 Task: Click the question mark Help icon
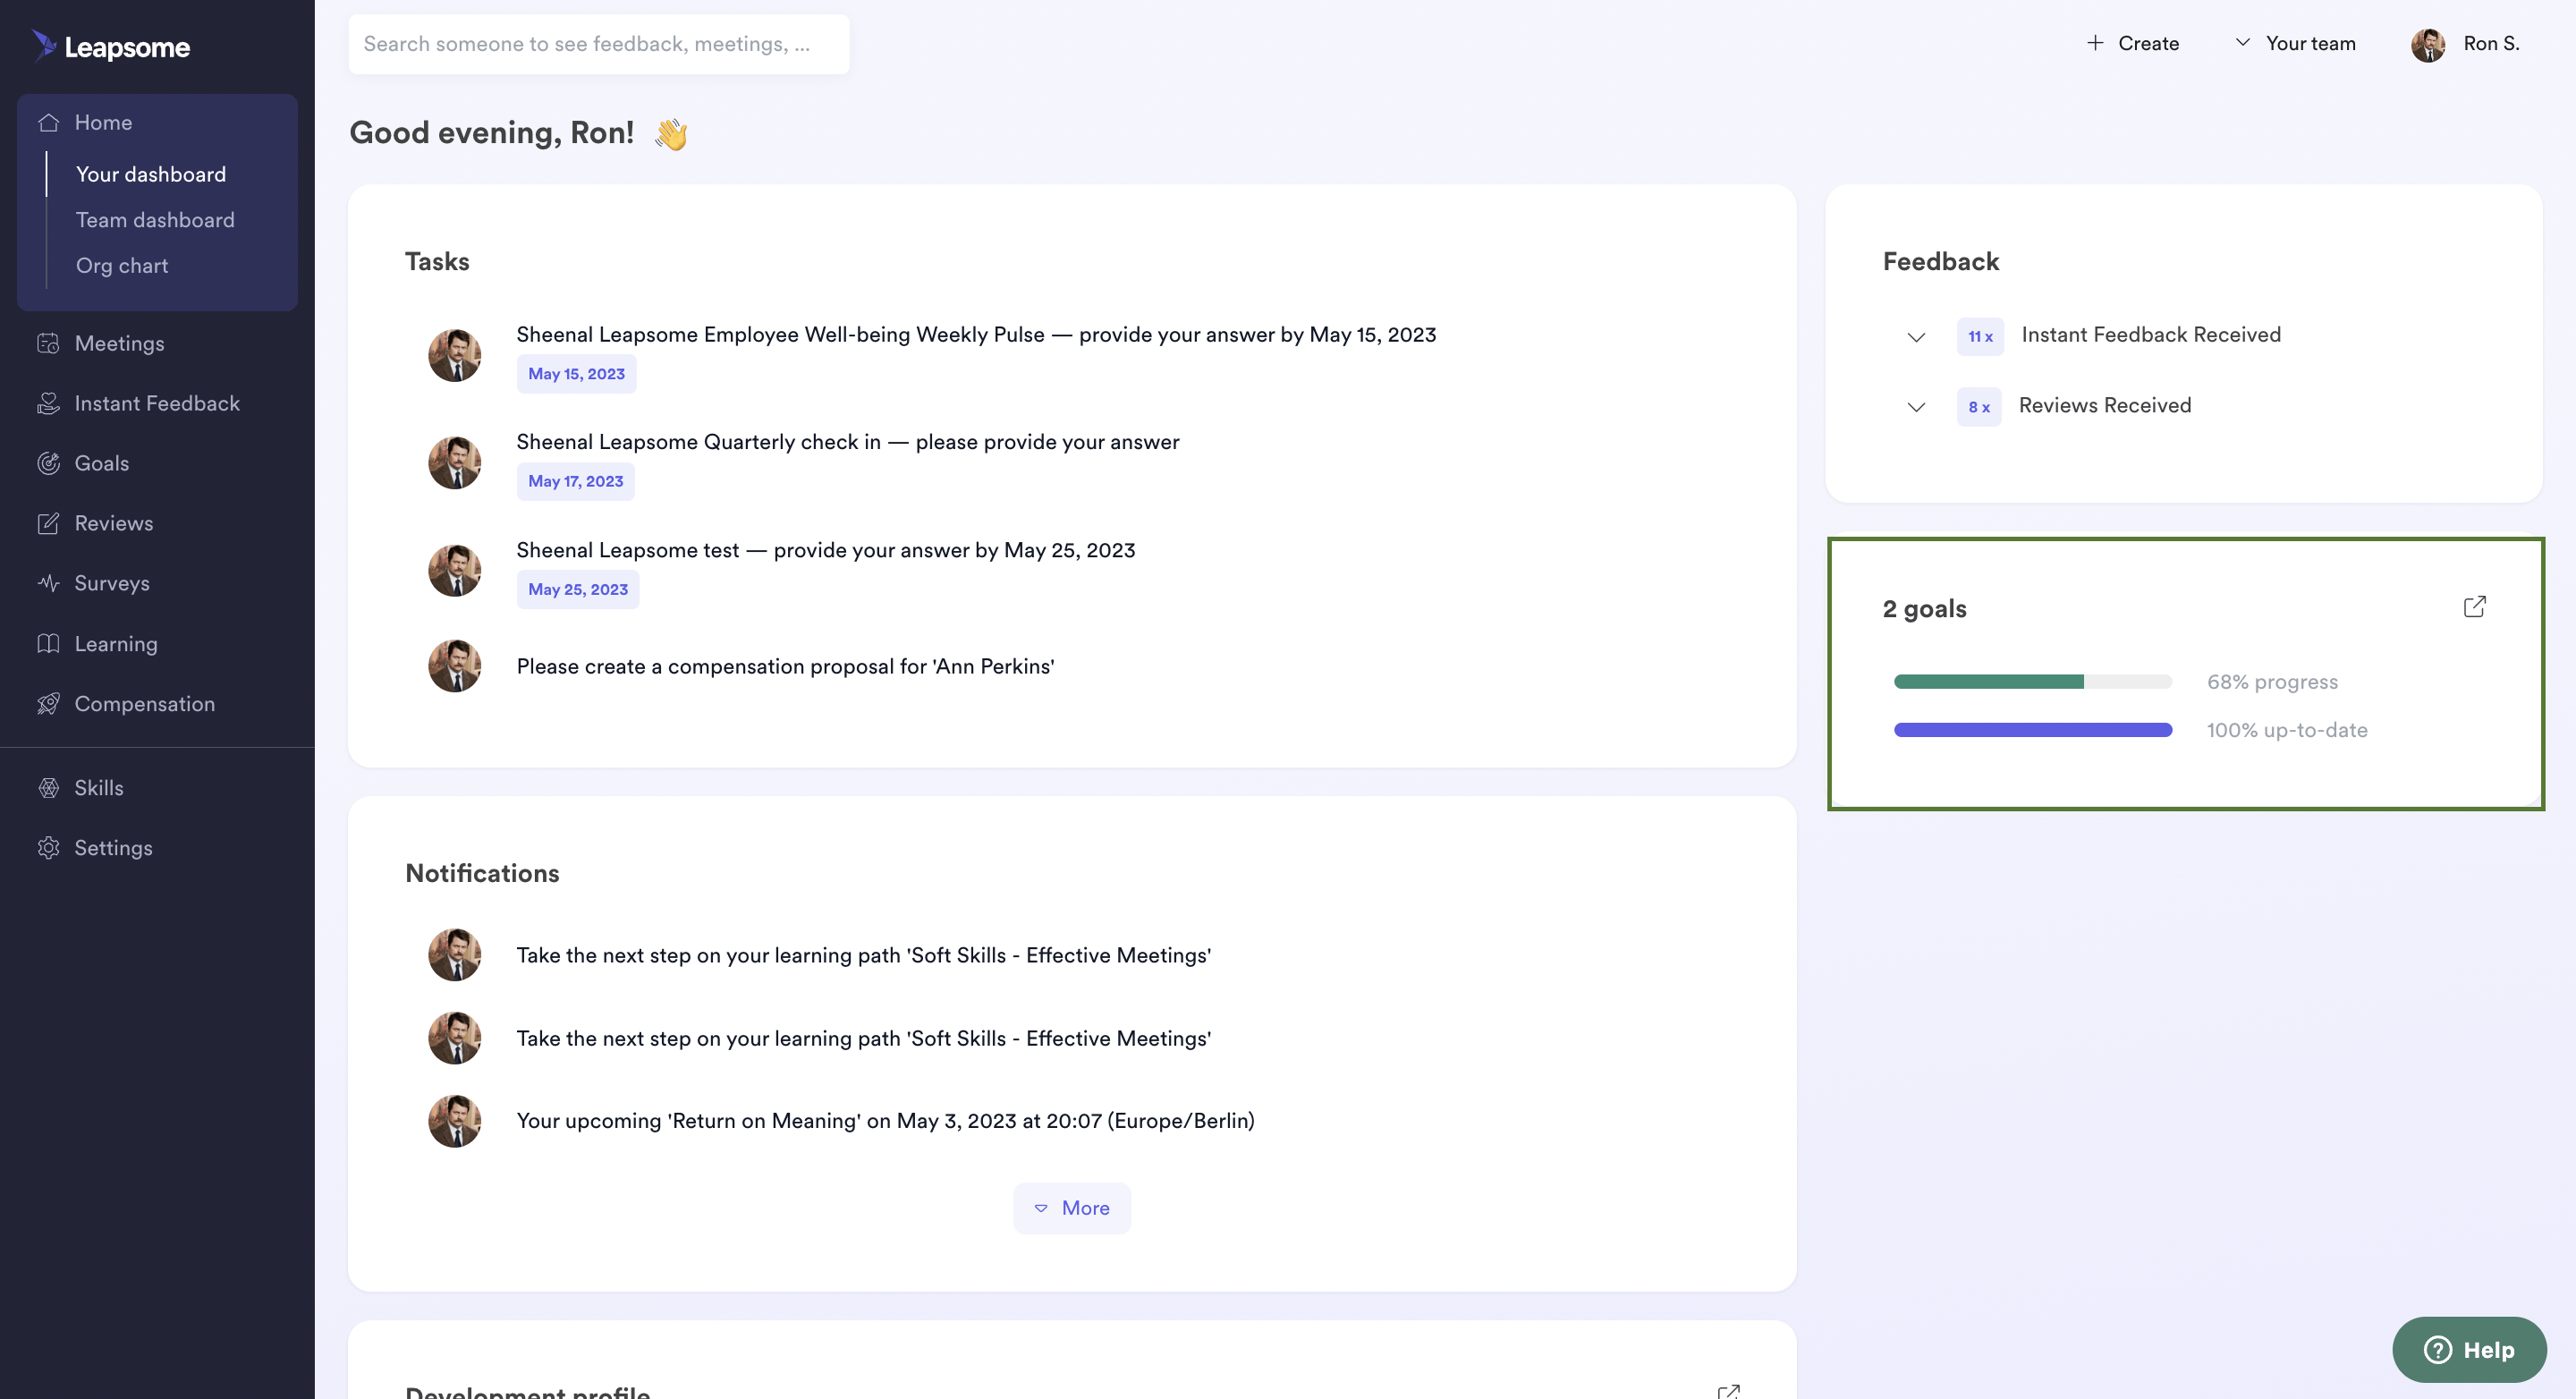2438,1349
